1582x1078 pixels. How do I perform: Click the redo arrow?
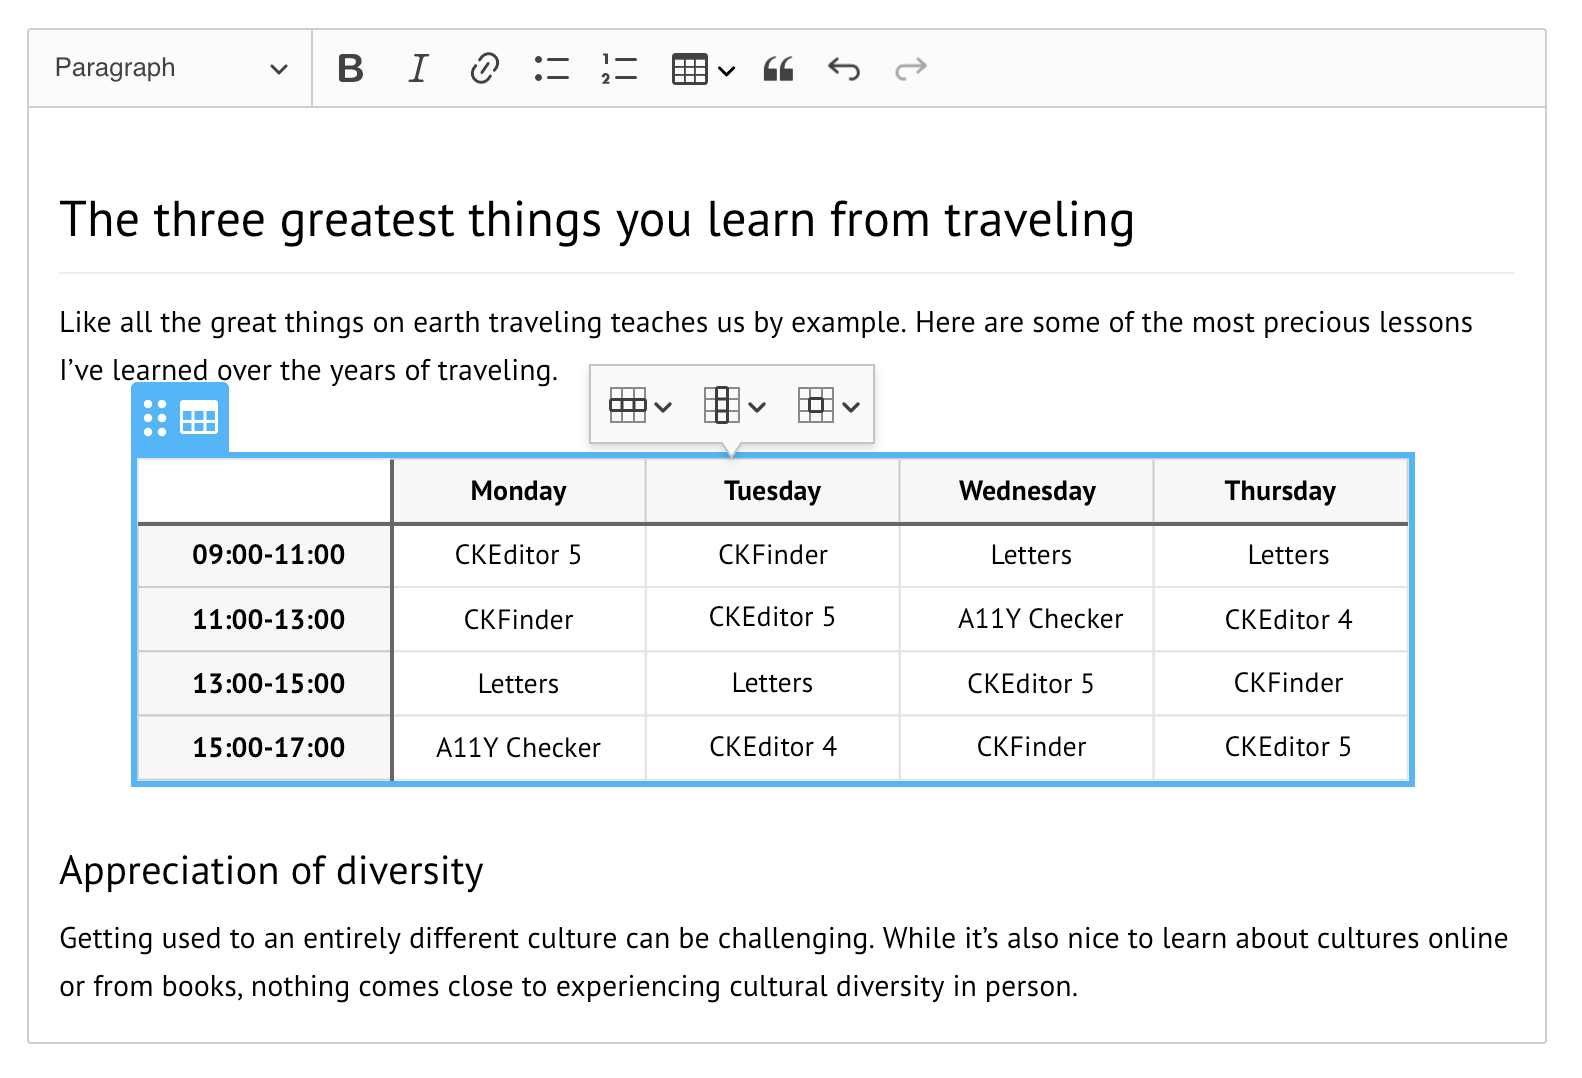tap(911, 69)
